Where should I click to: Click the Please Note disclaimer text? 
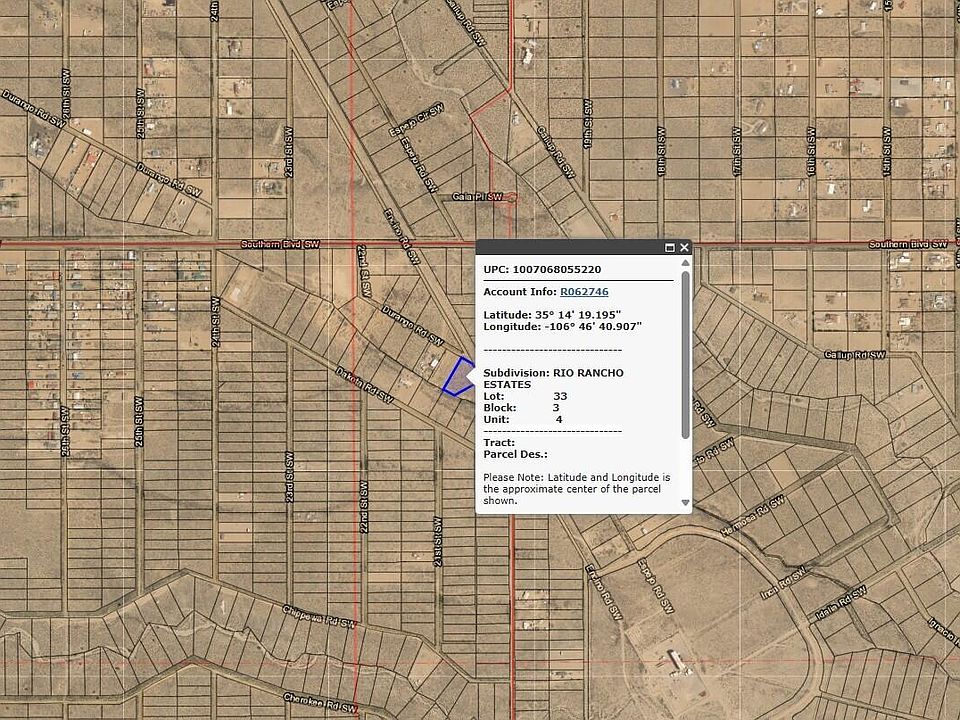[x=577, y=489]
